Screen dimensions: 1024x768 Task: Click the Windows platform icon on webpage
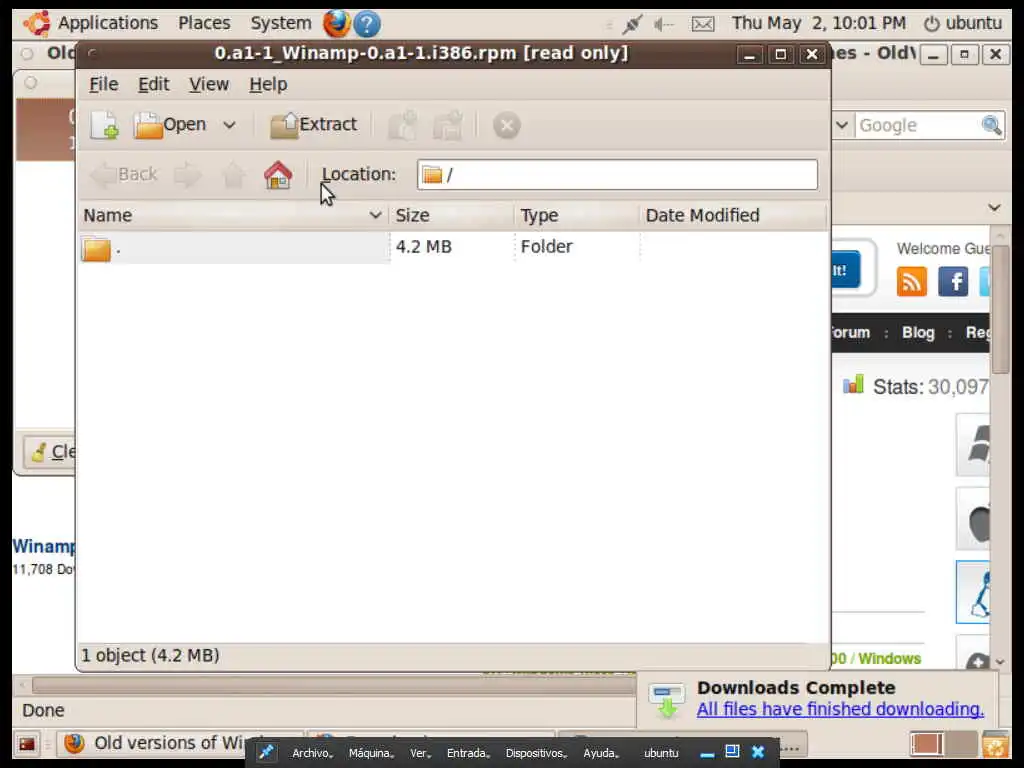coord(974,445)
